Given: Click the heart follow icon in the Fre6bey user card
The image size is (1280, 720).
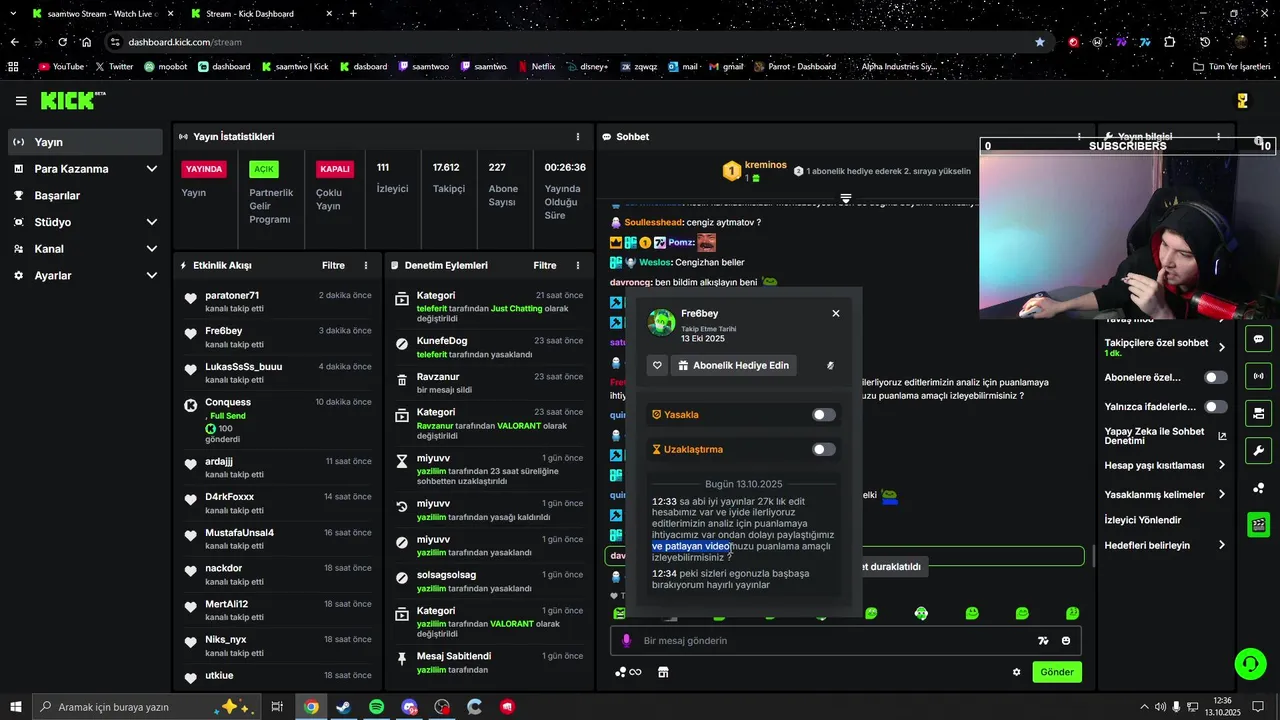Looking at the screenshot, I should point(657,366).
